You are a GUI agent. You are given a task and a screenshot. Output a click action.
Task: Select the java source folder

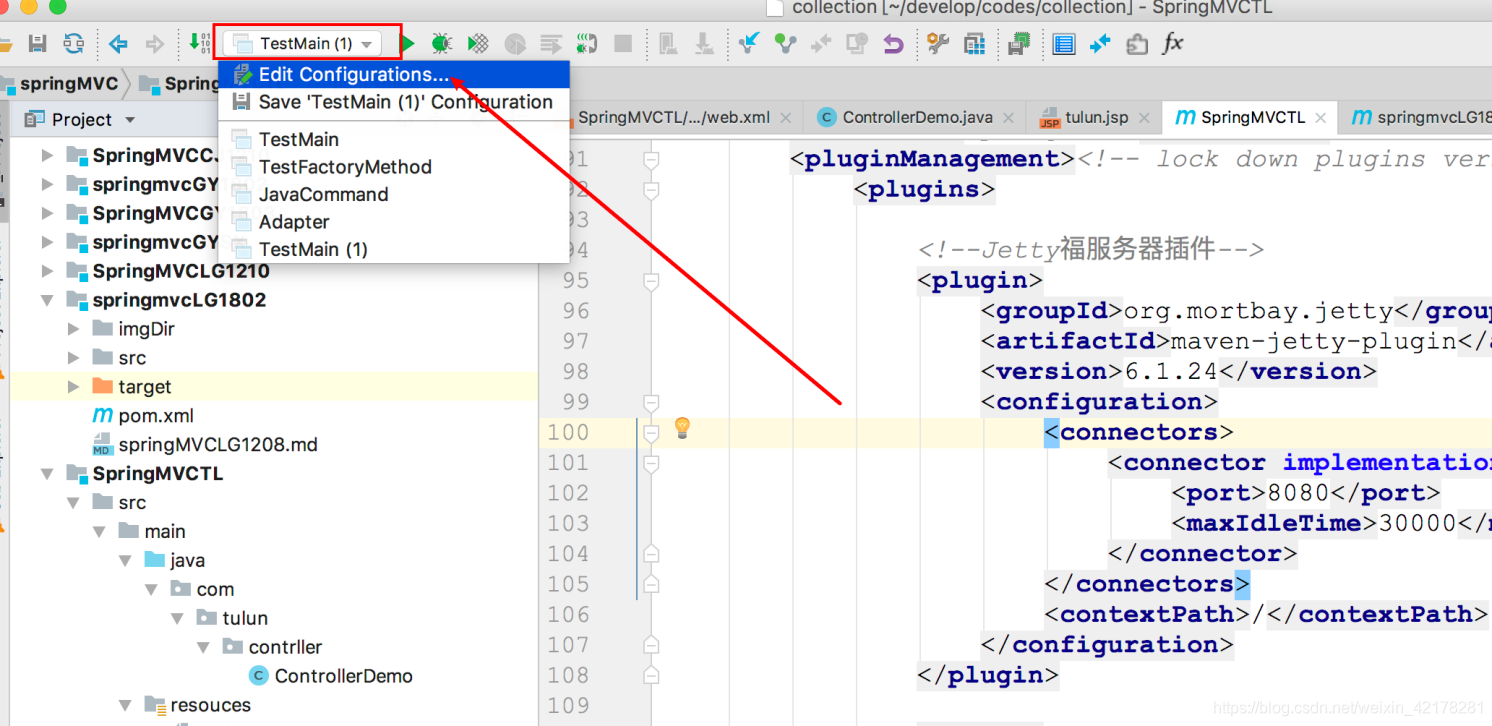point(187,561)
